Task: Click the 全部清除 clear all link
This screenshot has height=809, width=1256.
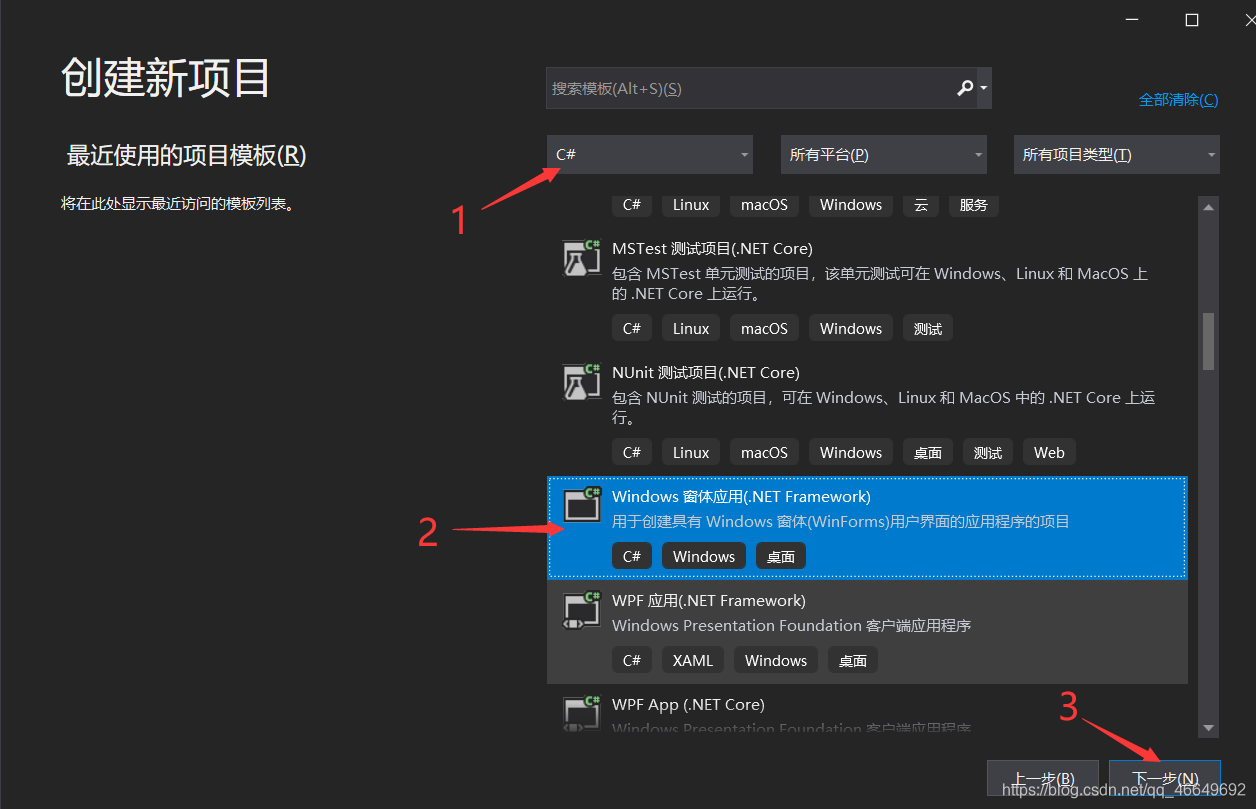Action: (1178, 99)
